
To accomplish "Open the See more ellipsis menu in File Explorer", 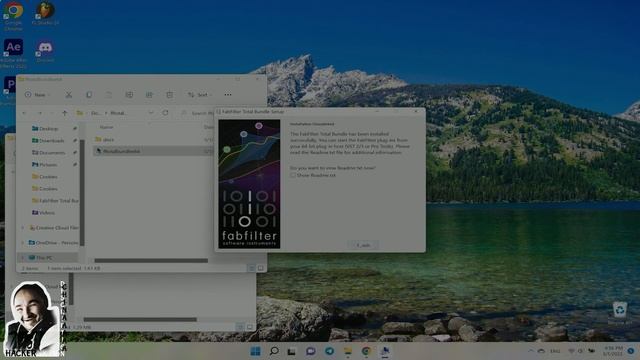I will 228,95.
